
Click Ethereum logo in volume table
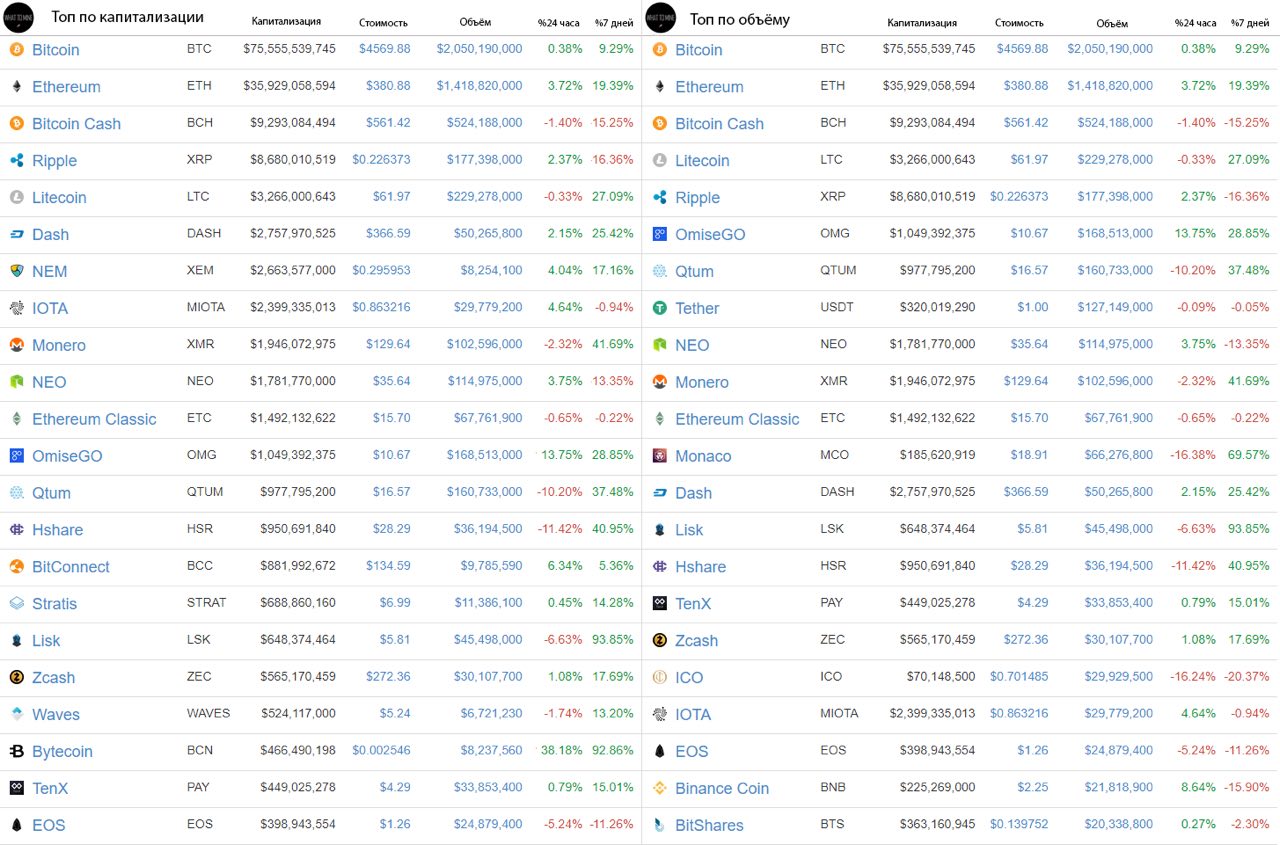[x=659, y=86]
